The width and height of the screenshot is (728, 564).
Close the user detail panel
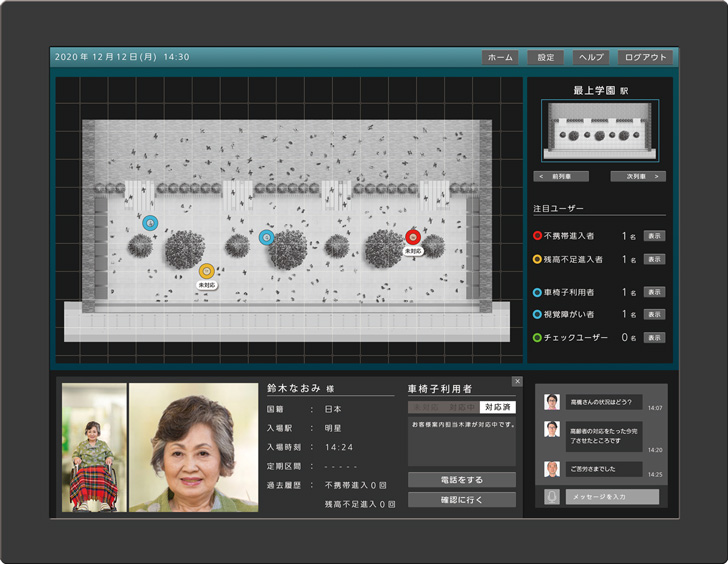517,381
